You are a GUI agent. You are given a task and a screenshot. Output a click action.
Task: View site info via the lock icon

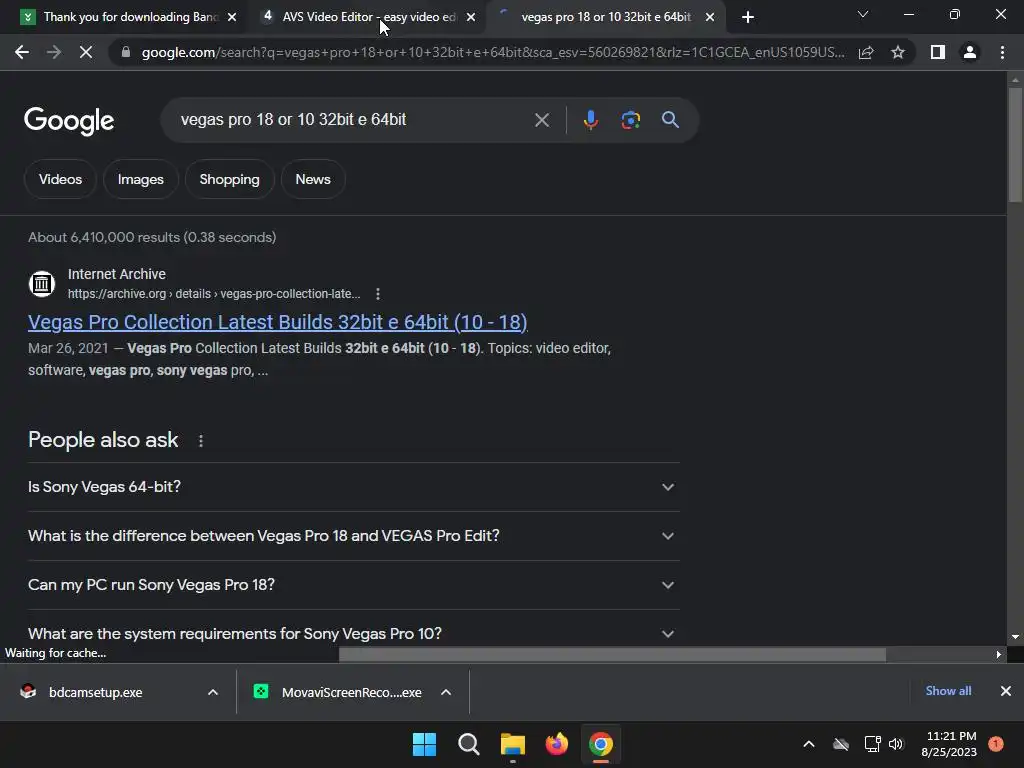click(x=126, y=52)
